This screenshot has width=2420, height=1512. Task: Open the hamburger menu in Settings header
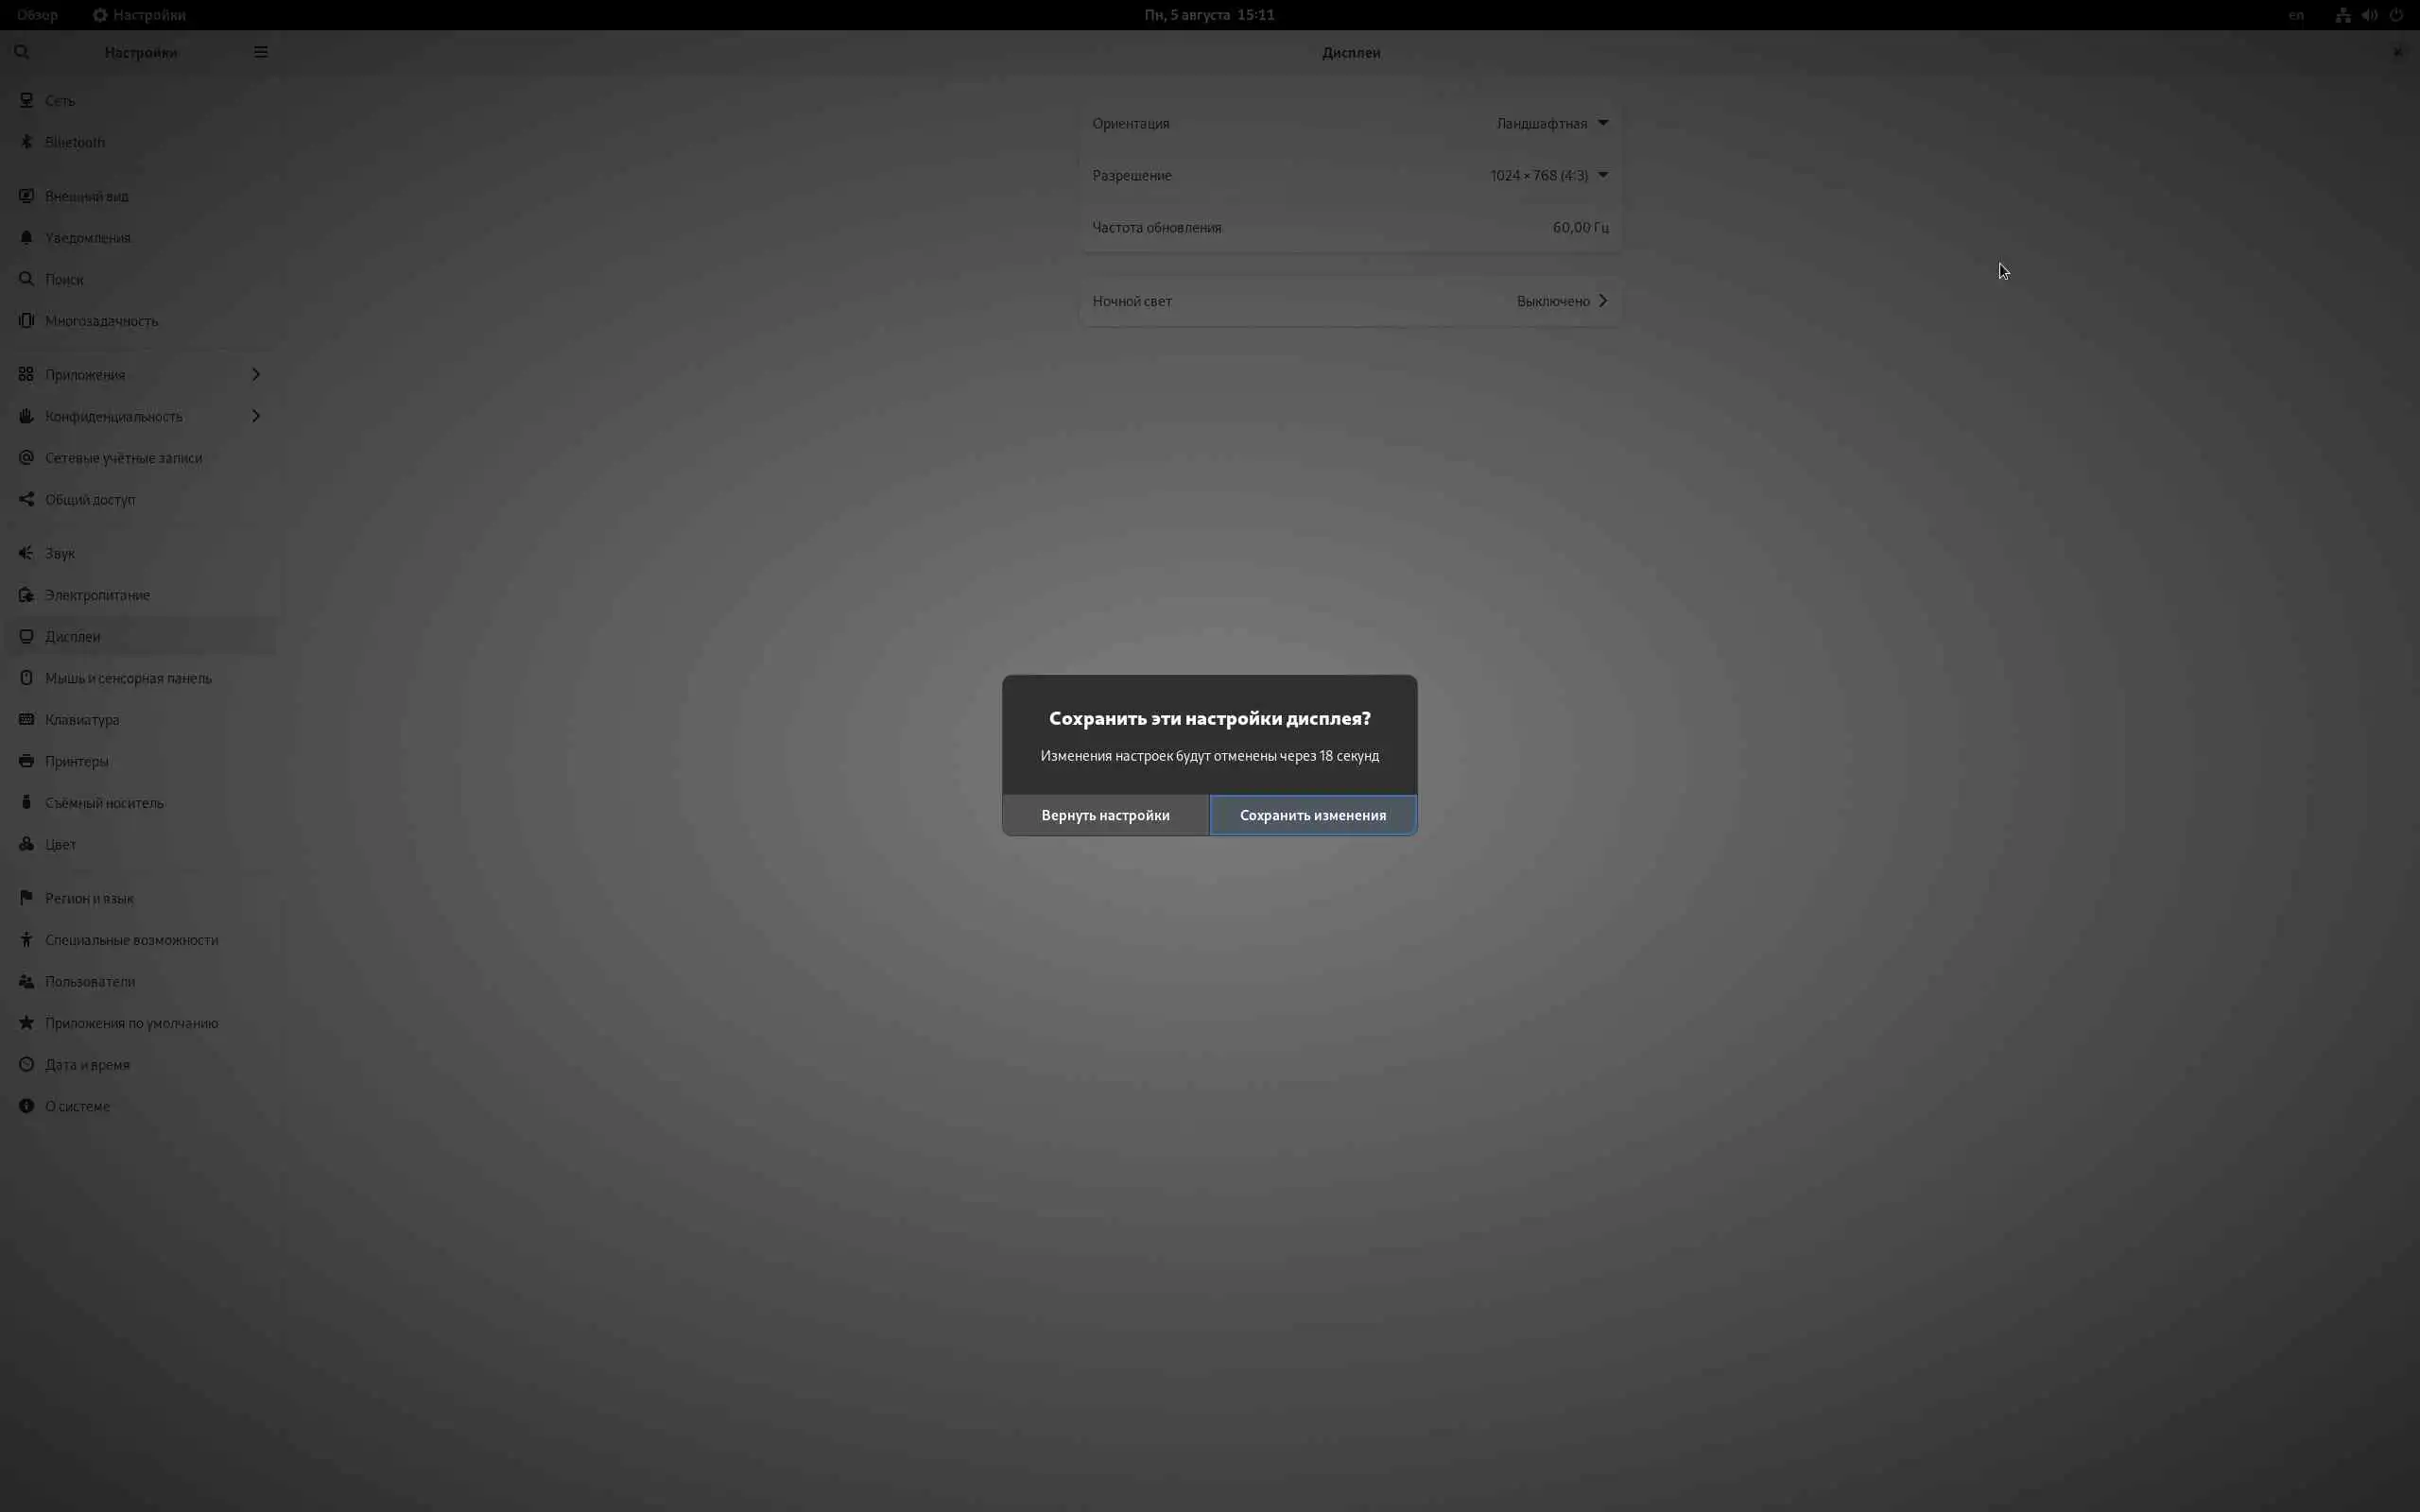point(261,52)
